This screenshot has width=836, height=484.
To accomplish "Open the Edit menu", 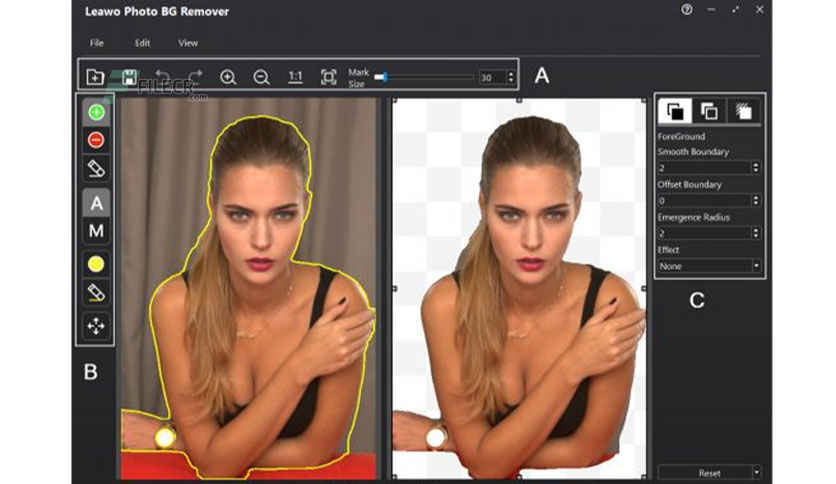I will pos(142,43).
